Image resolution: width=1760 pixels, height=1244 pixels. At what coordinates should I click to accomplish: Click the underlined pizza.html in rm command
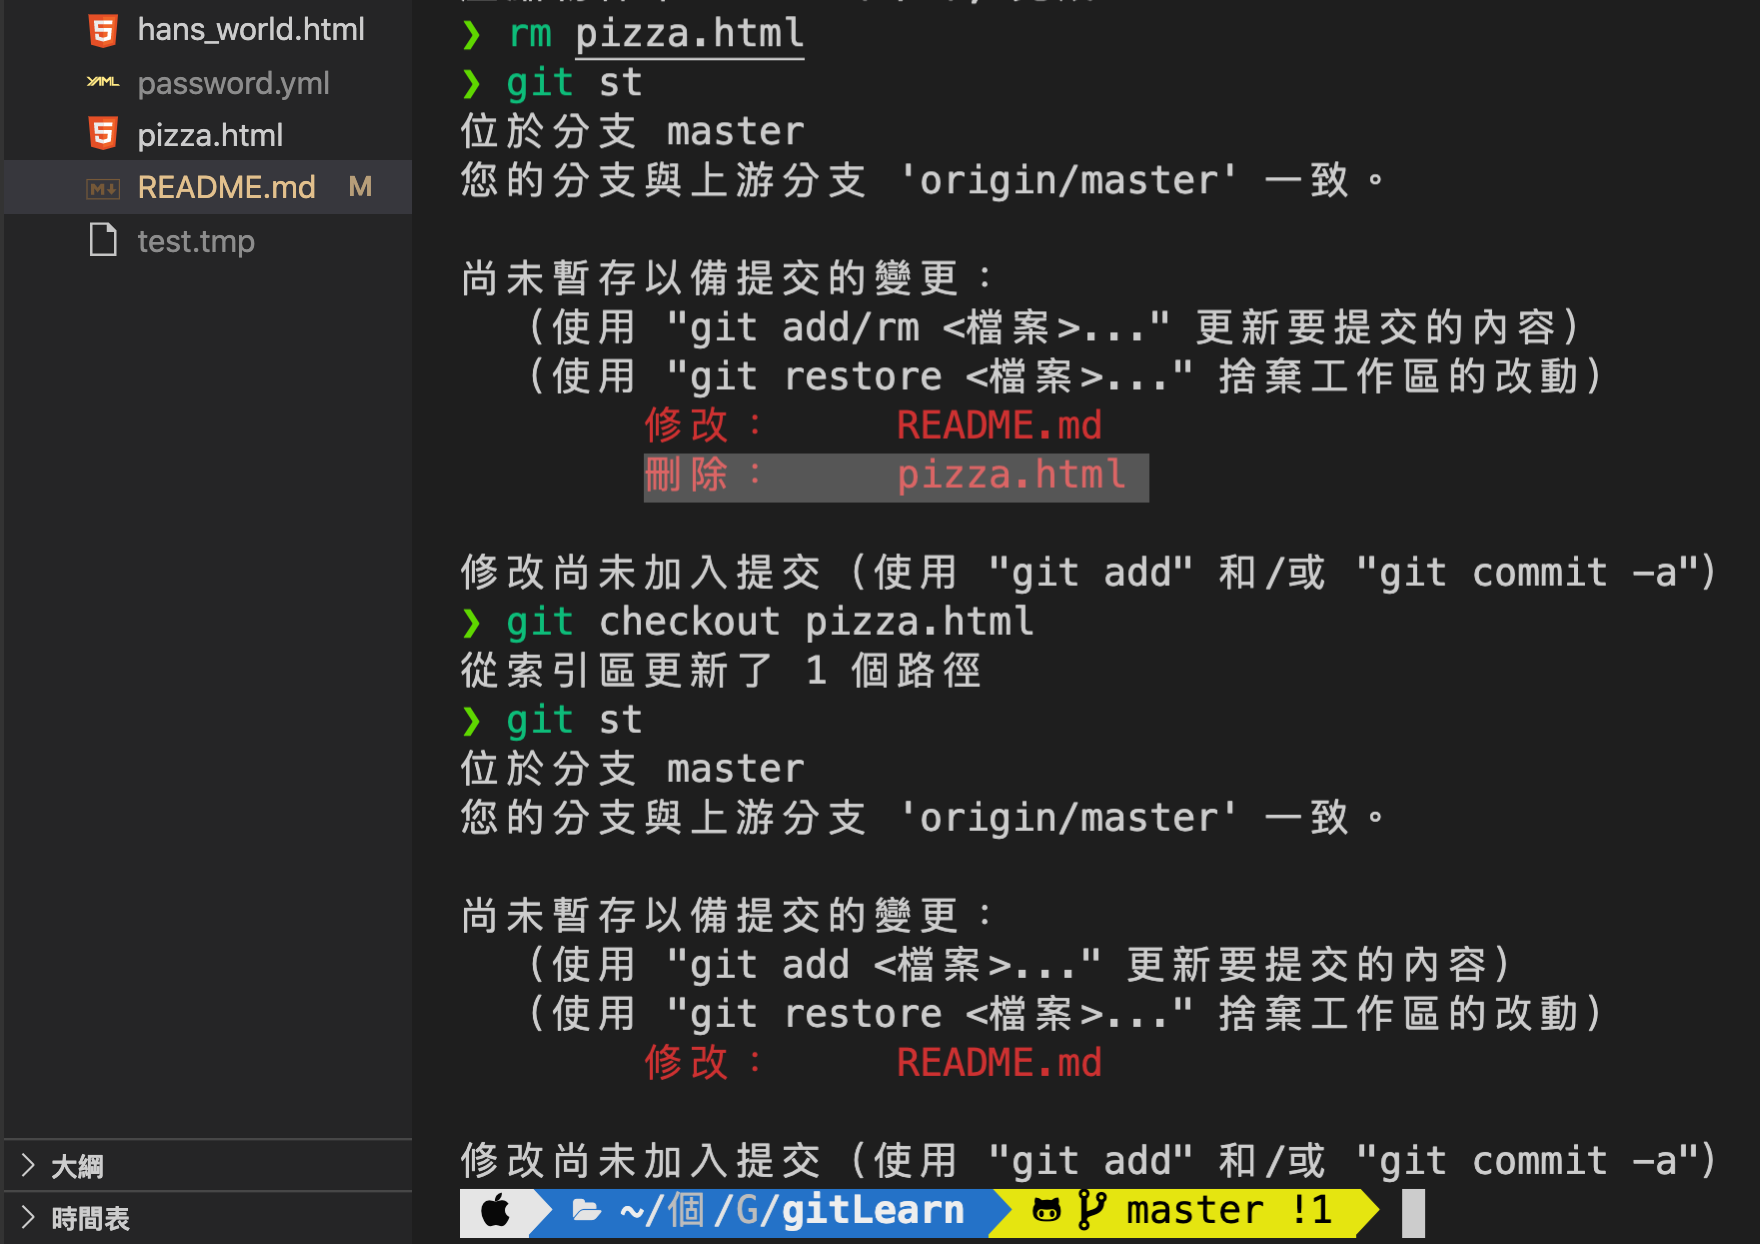(690, 34)
